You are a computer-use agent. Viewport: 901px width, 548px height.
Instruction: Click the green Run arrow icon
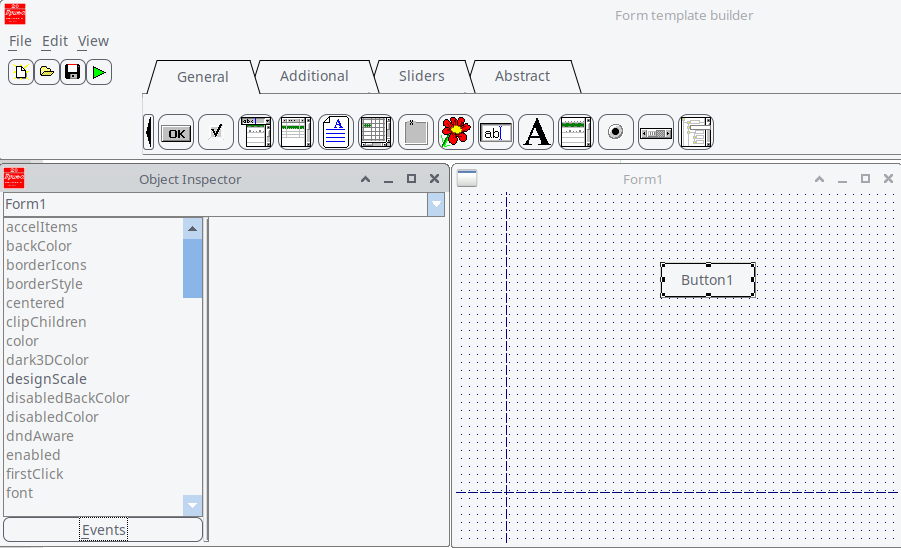(99, 72)
